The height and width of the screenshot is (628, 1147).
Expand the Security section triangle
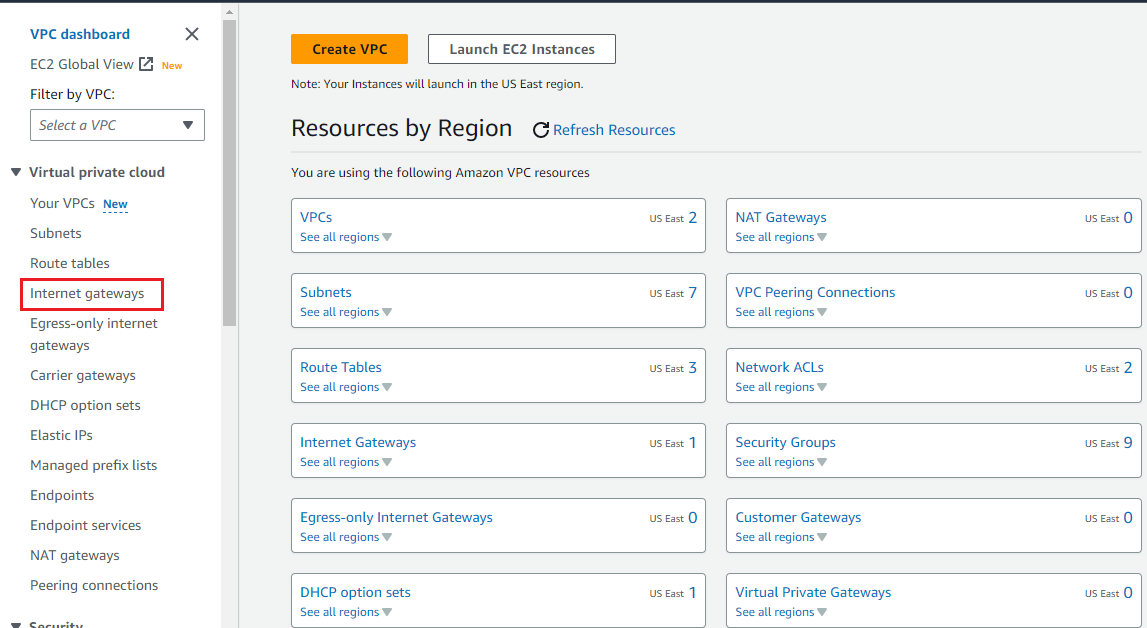coord(15,625)
